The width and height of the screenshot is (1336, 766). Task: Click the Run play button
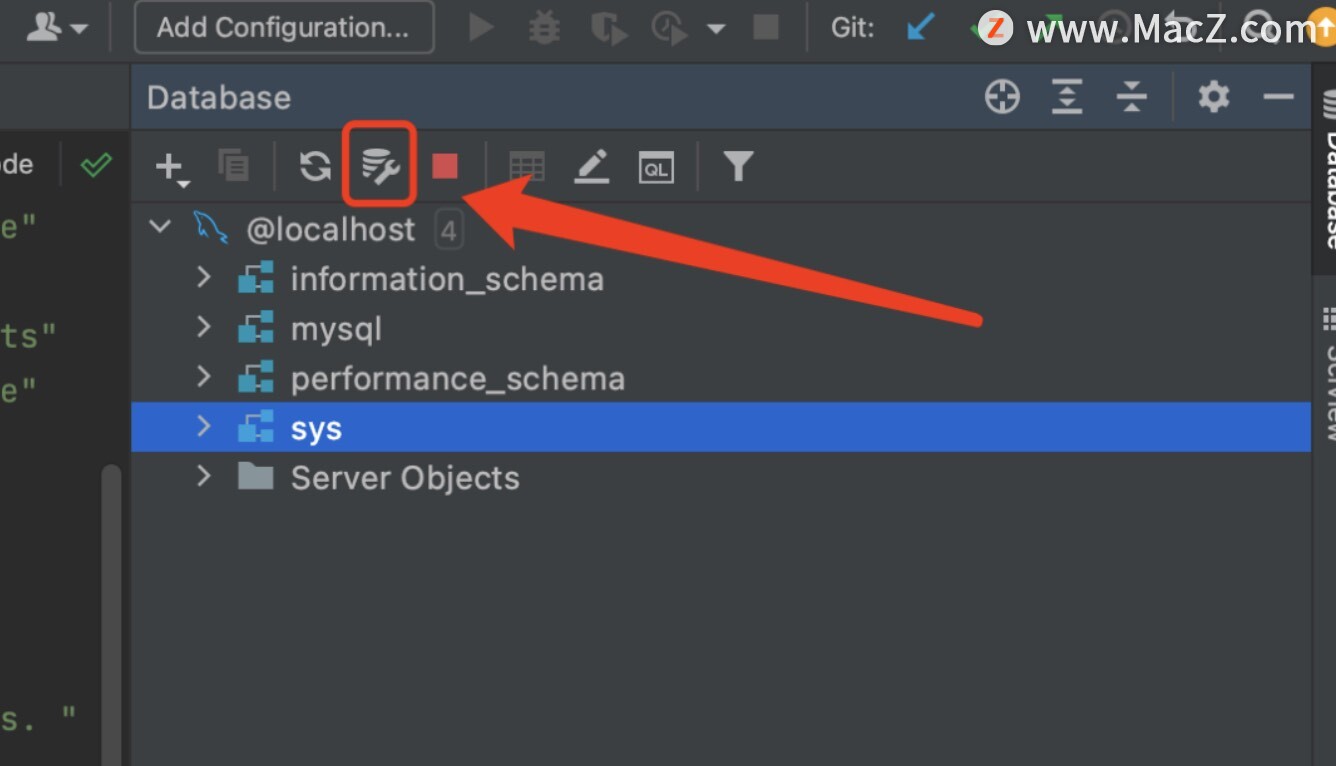(x=482, y=28)
